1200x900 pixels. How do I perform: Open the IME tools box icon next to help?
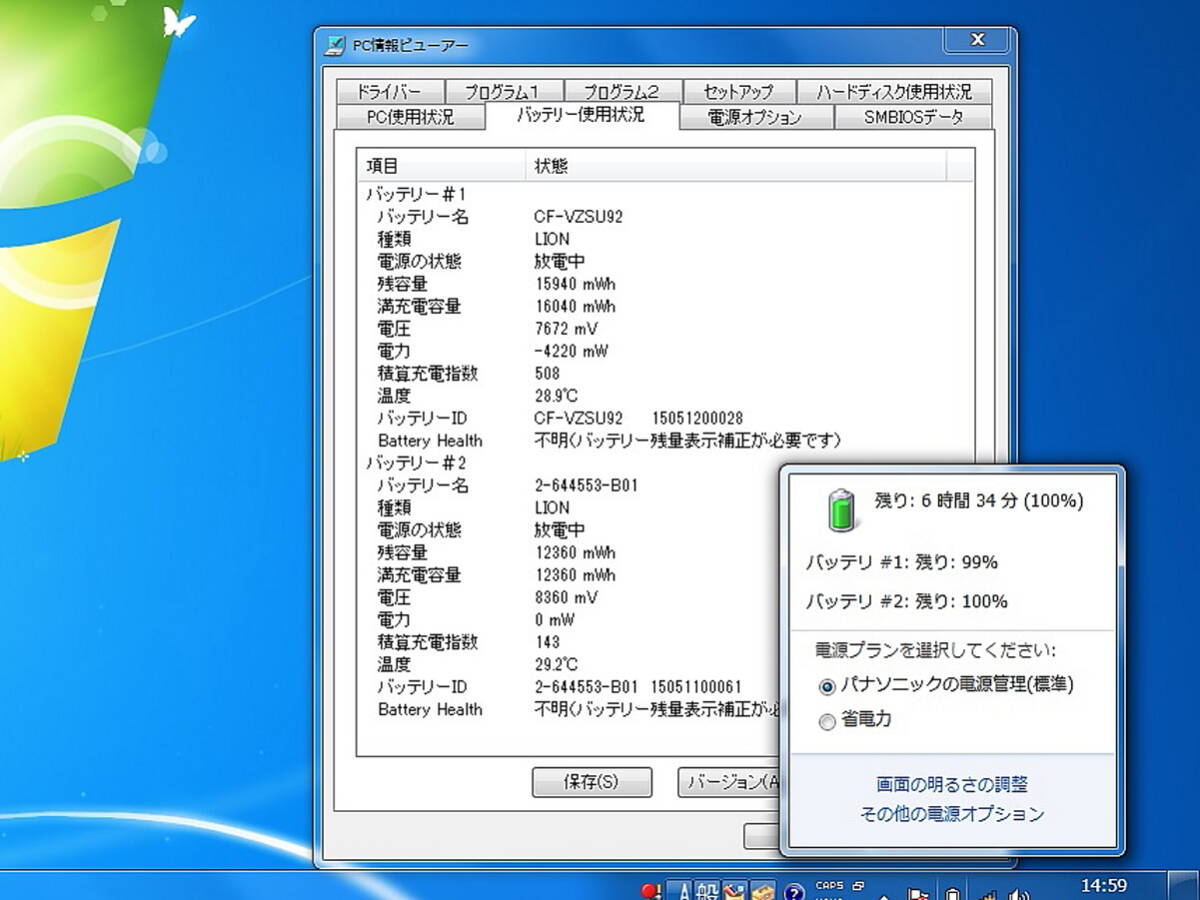(763, 890)
